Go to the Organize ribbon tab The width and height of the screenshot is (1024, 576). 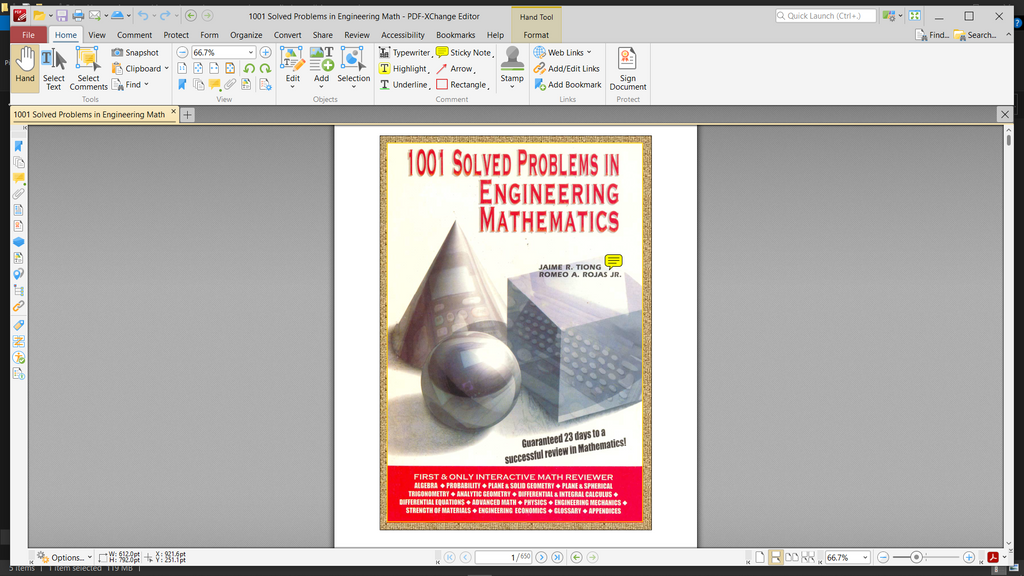pyautogui.click(x=246, y=35)
